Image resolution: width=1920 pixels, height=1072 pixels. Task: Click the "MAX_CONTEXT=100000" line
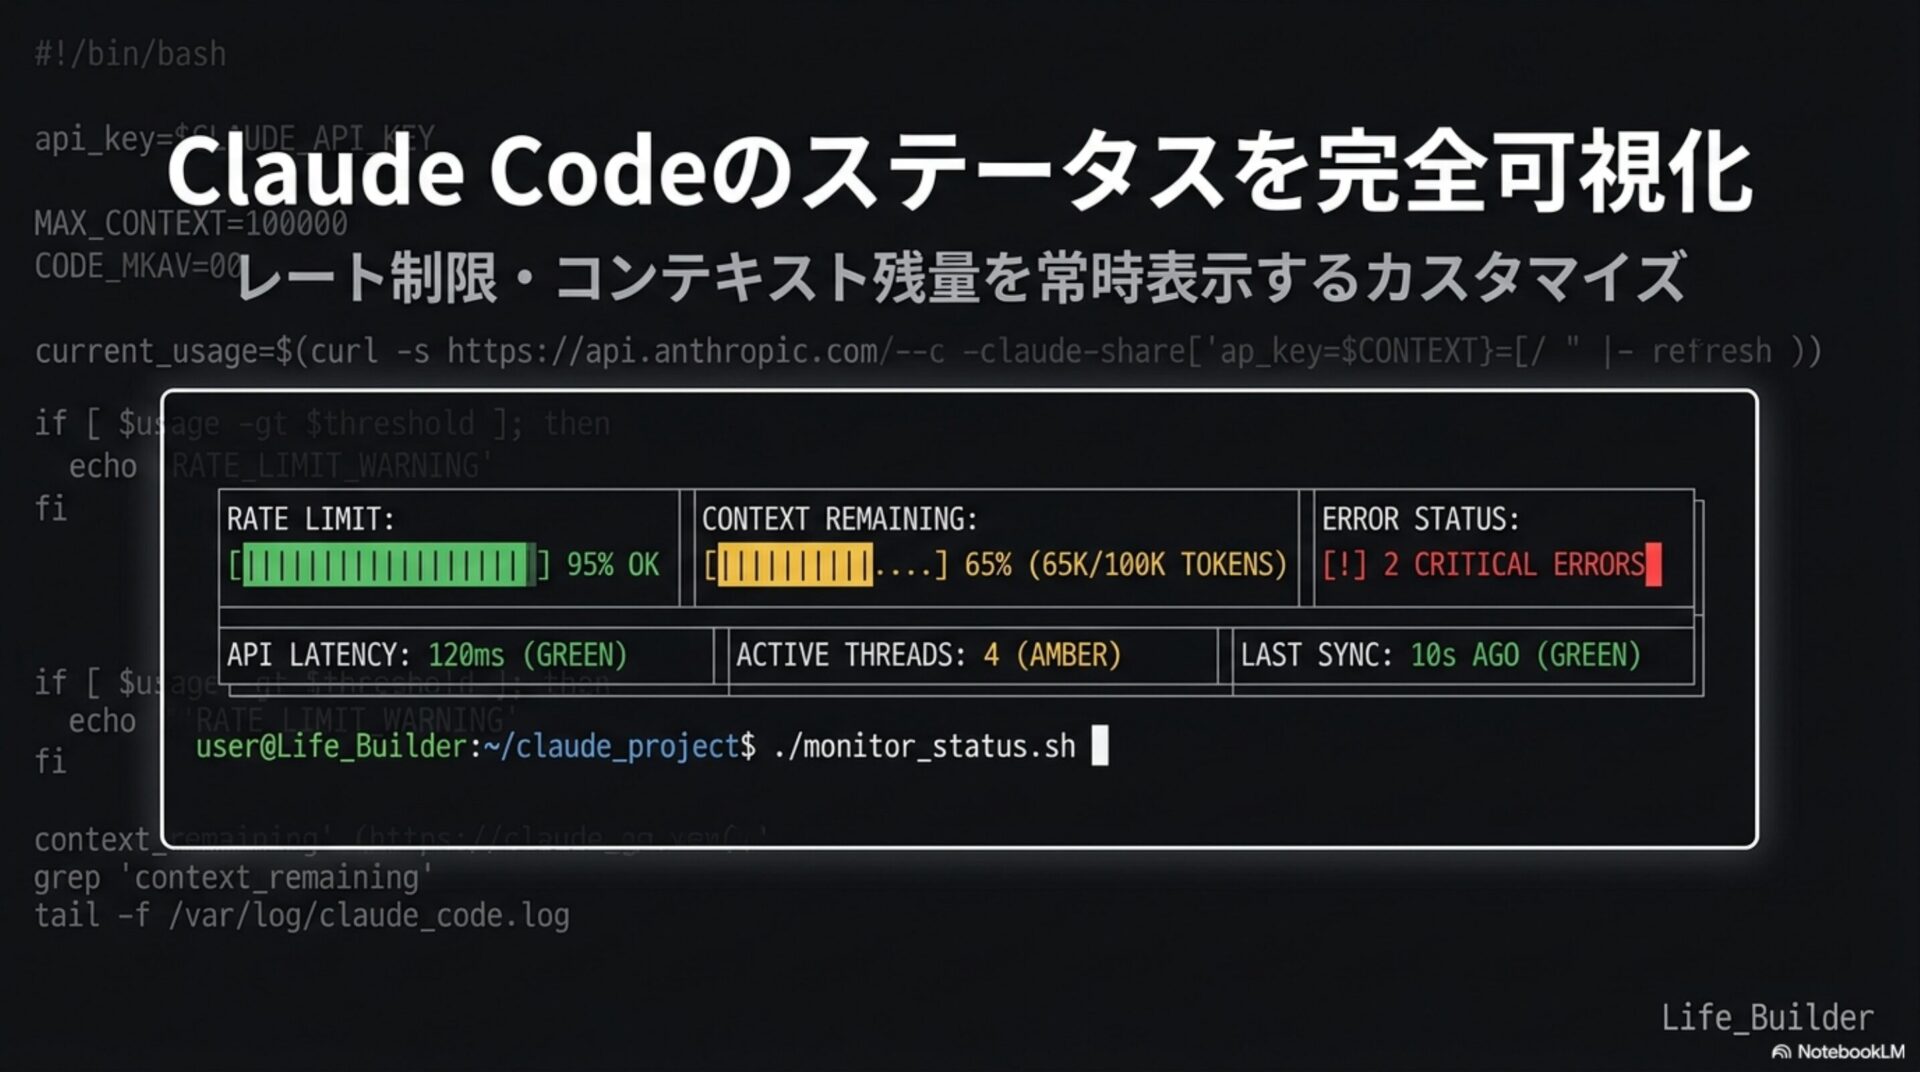pyautogui.click(x=191, y=223)
